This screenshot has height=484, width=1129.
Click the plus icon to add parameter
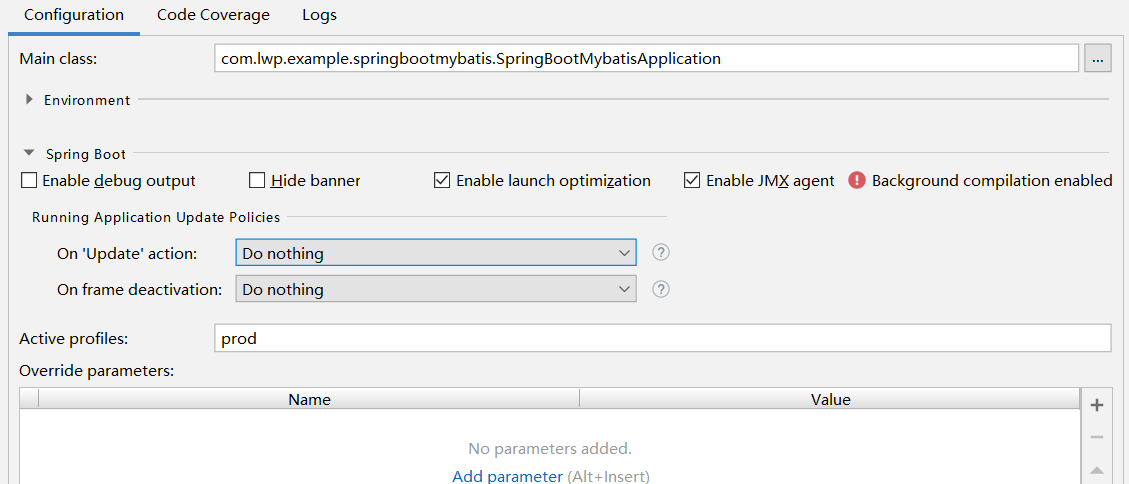[1097, 405]
